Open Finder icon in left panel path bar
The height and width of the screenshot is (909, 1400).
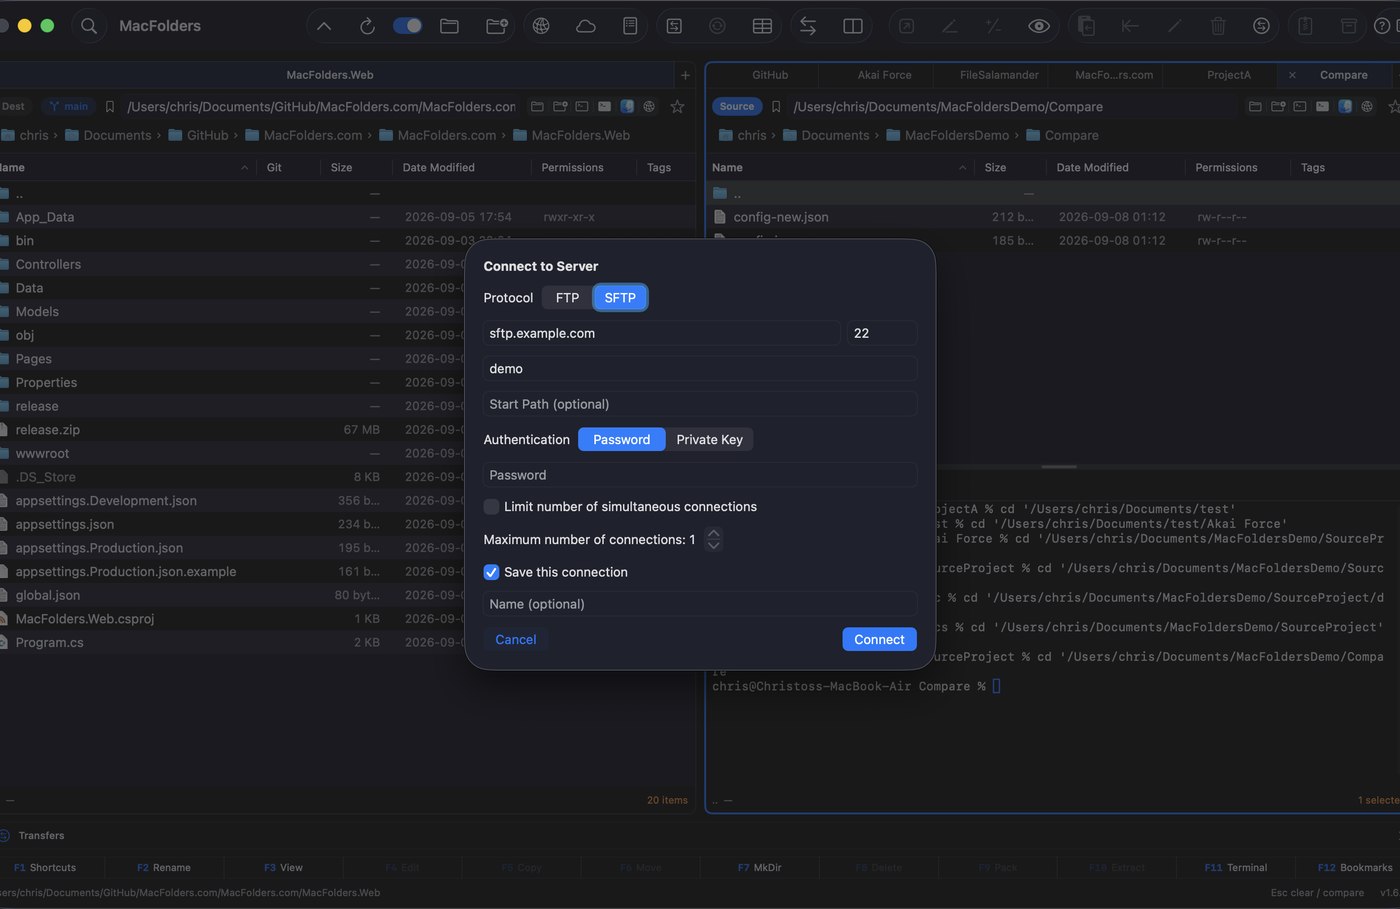click(x=627, y=106)
